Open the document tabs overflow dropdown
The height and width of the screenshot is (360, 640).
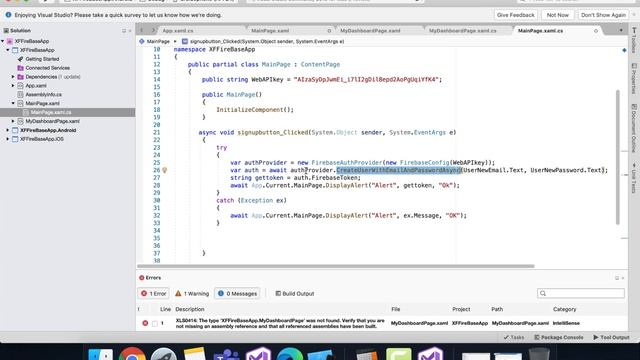tap(621, 31)
